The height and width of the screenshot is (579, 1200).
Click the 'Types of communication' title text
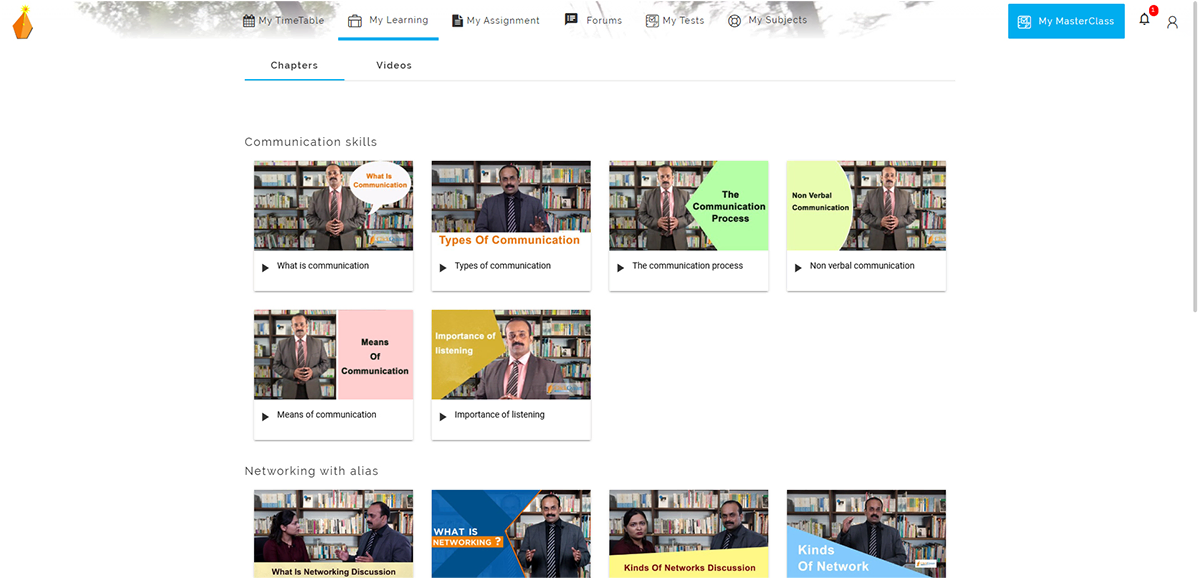point(503,266)
